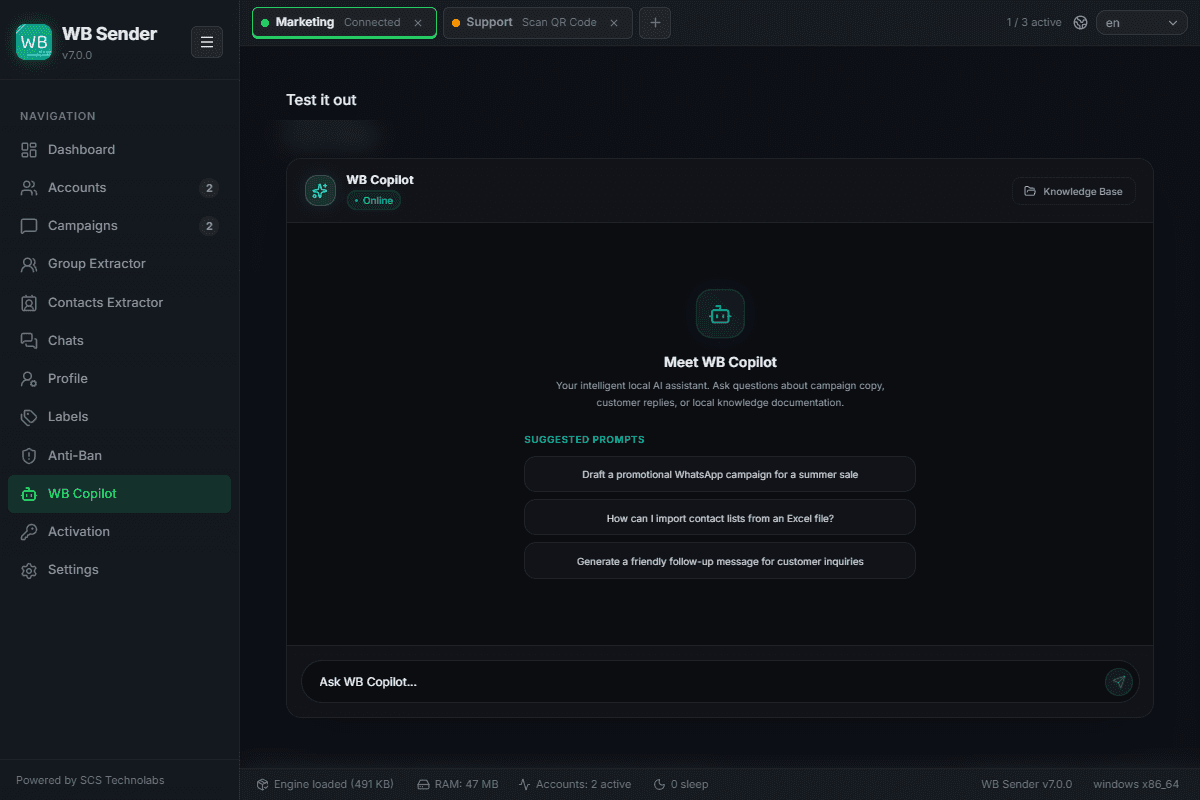Click the Meet WB Copilot heading
Image resolution: width=1200 pixels, height=800 pixels.
coord(720,362)
